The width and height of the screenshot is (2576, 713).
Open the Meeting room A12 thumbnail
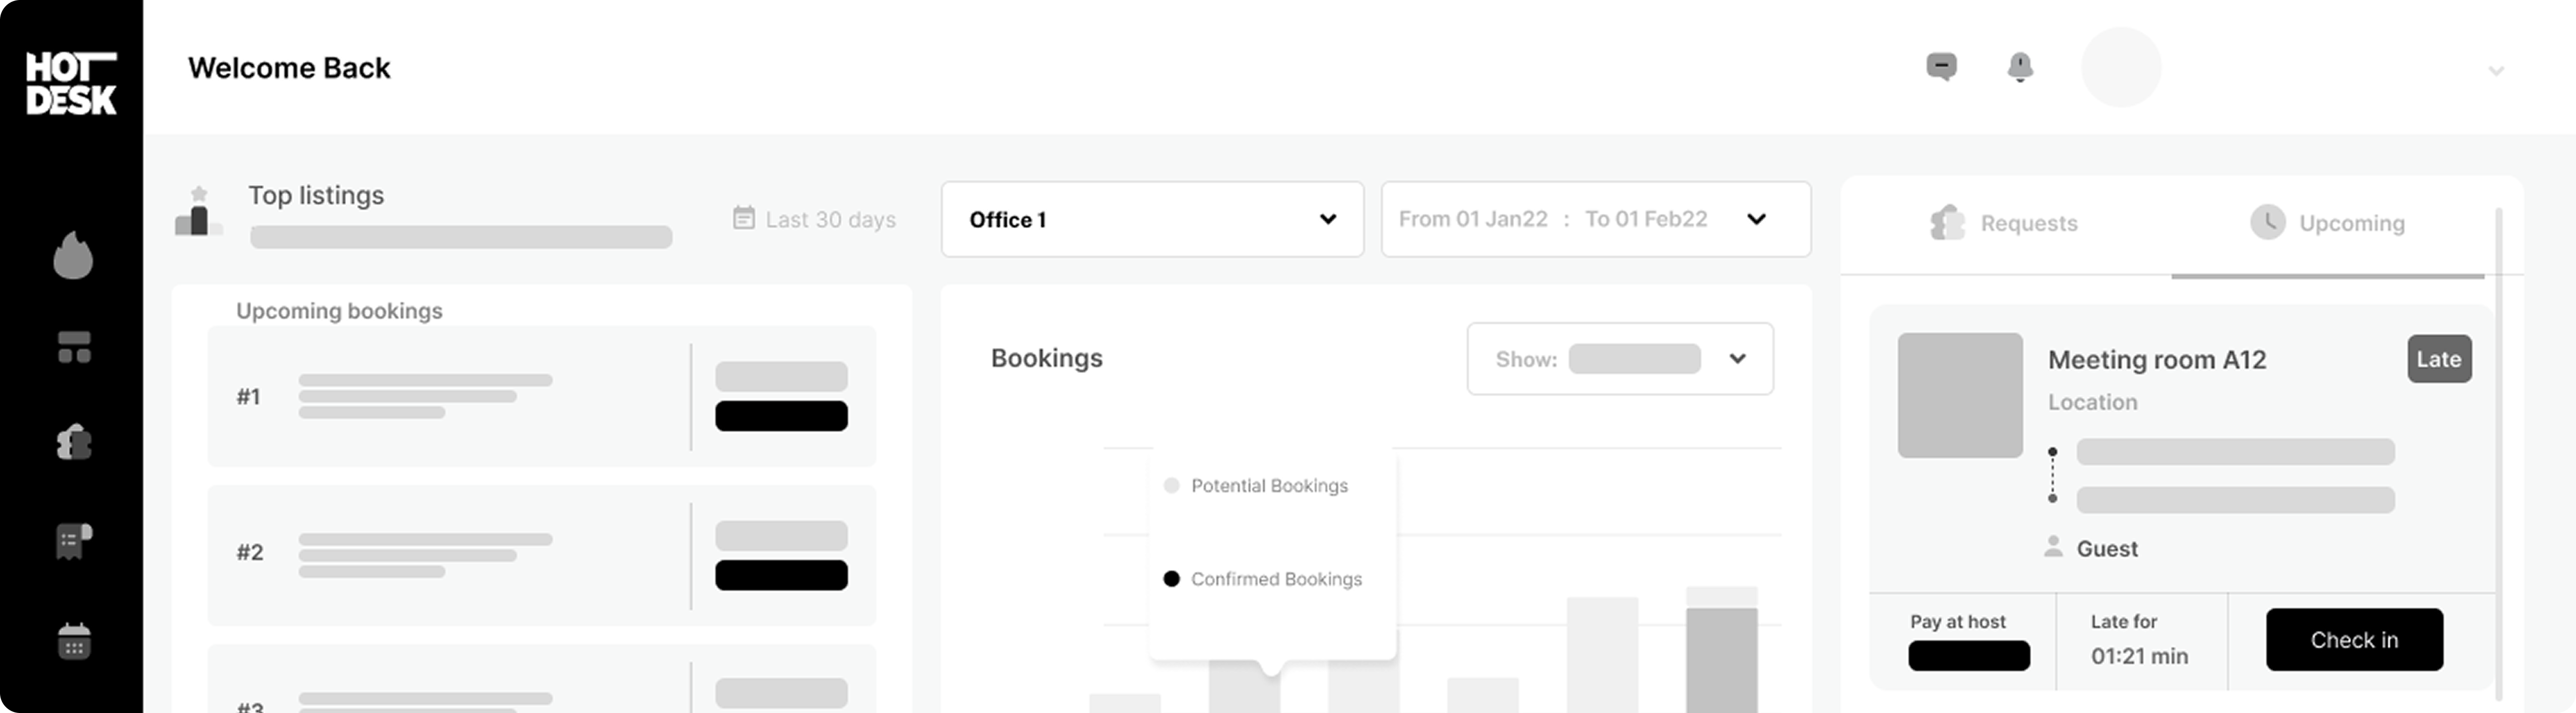[x=1960, y=396]
